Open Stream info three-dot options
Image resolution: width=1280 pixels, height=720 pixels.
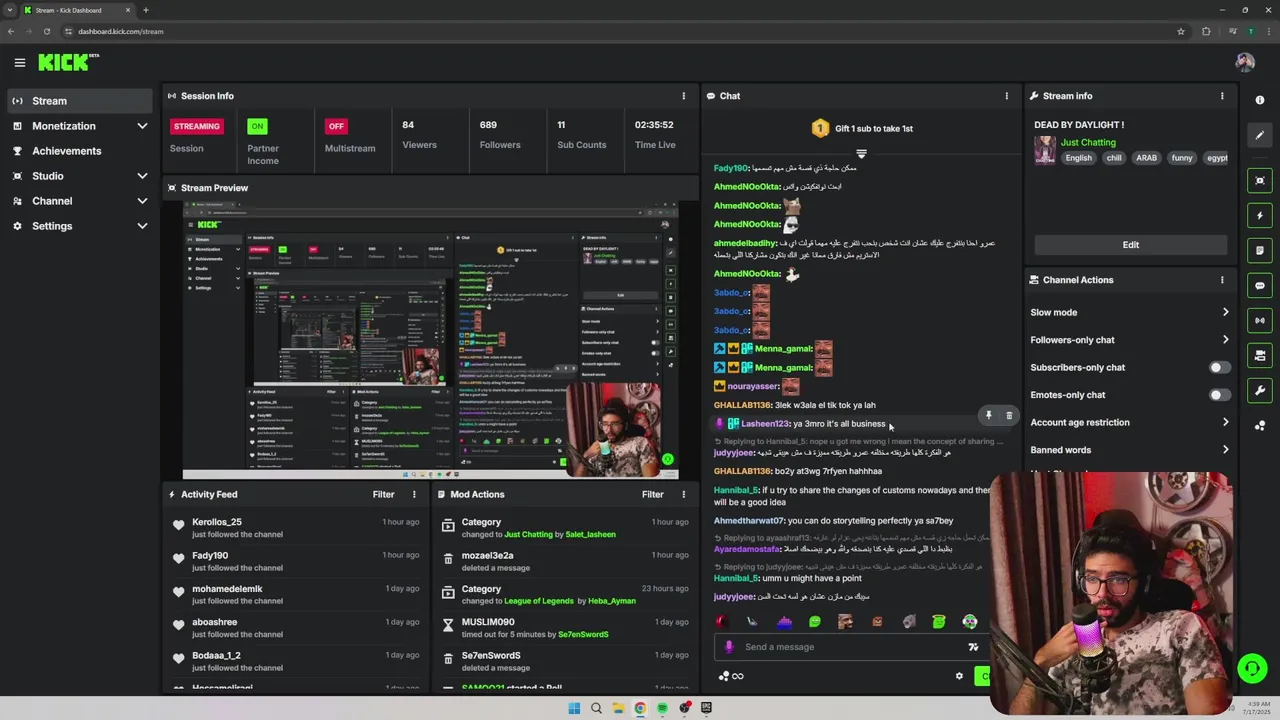coord(1222,96)
